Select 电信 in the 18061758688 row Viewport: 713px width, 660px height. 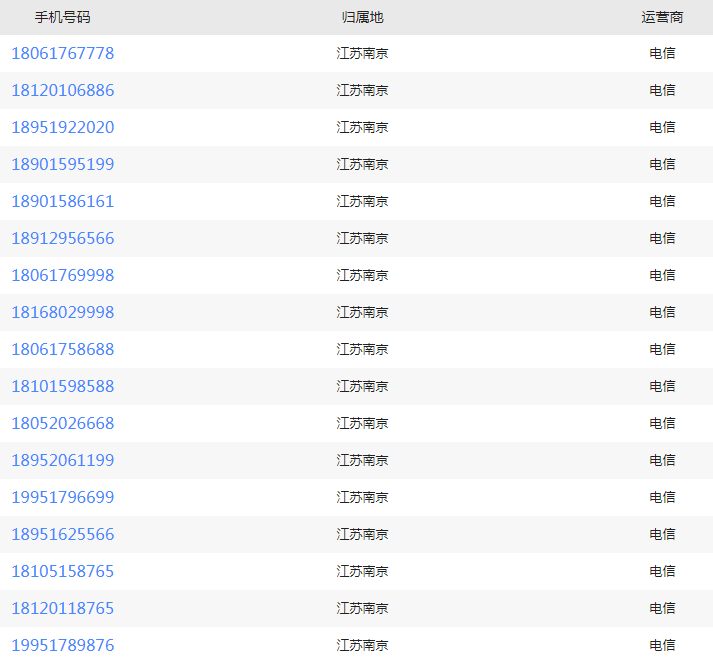point(662,350)
